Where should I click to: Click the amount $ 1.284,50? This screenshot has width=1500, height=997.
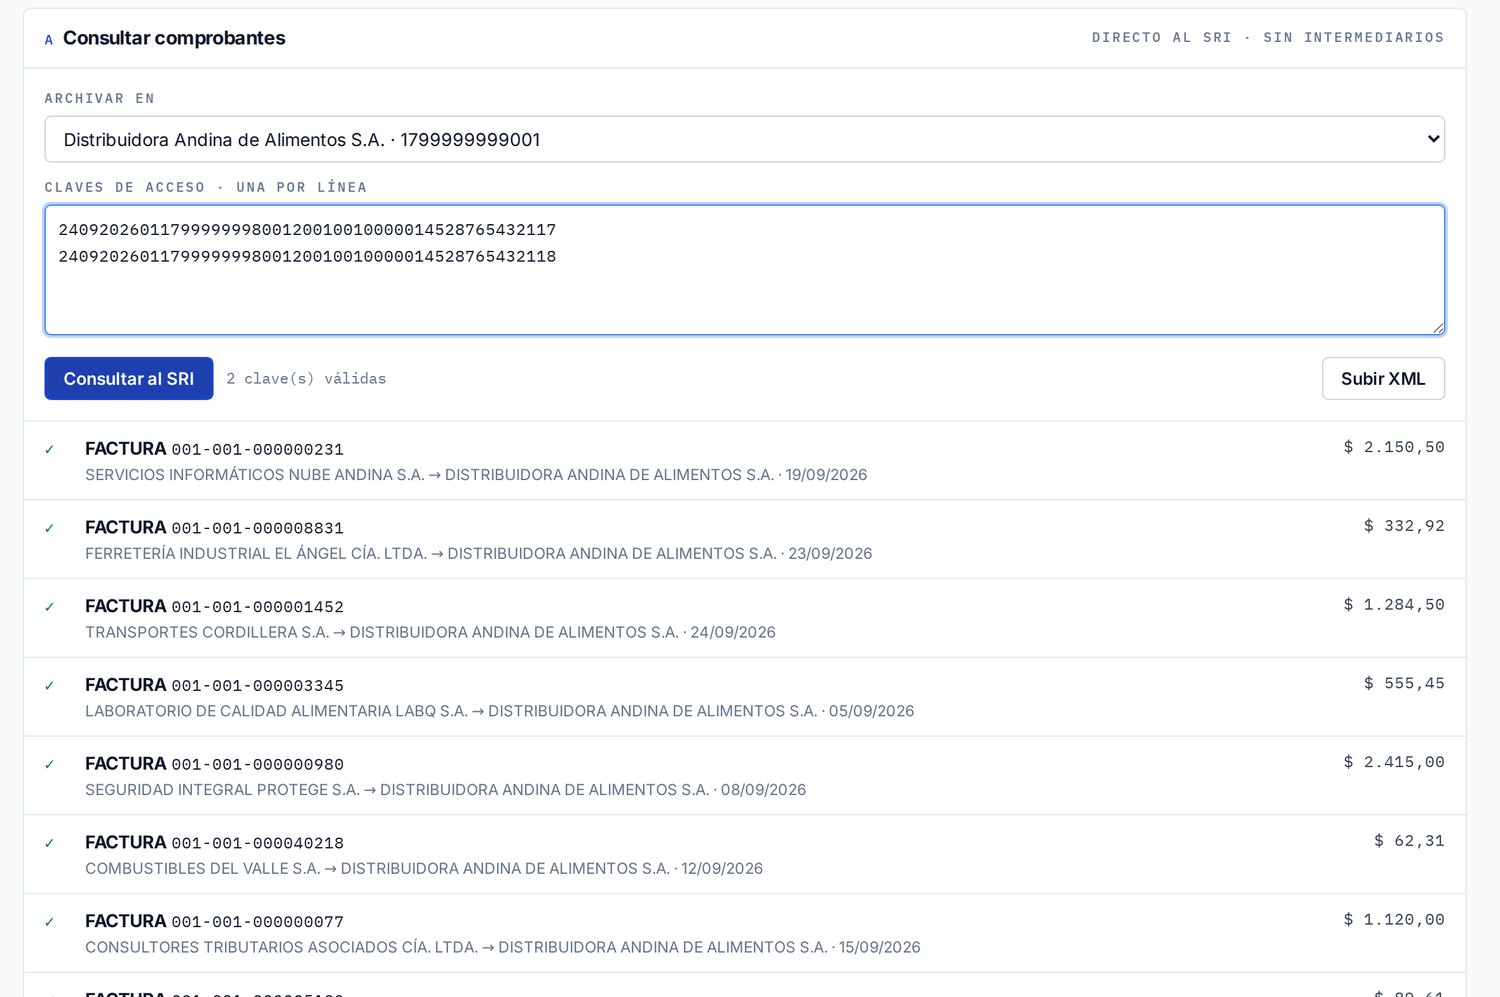[x=1394, y=605]
